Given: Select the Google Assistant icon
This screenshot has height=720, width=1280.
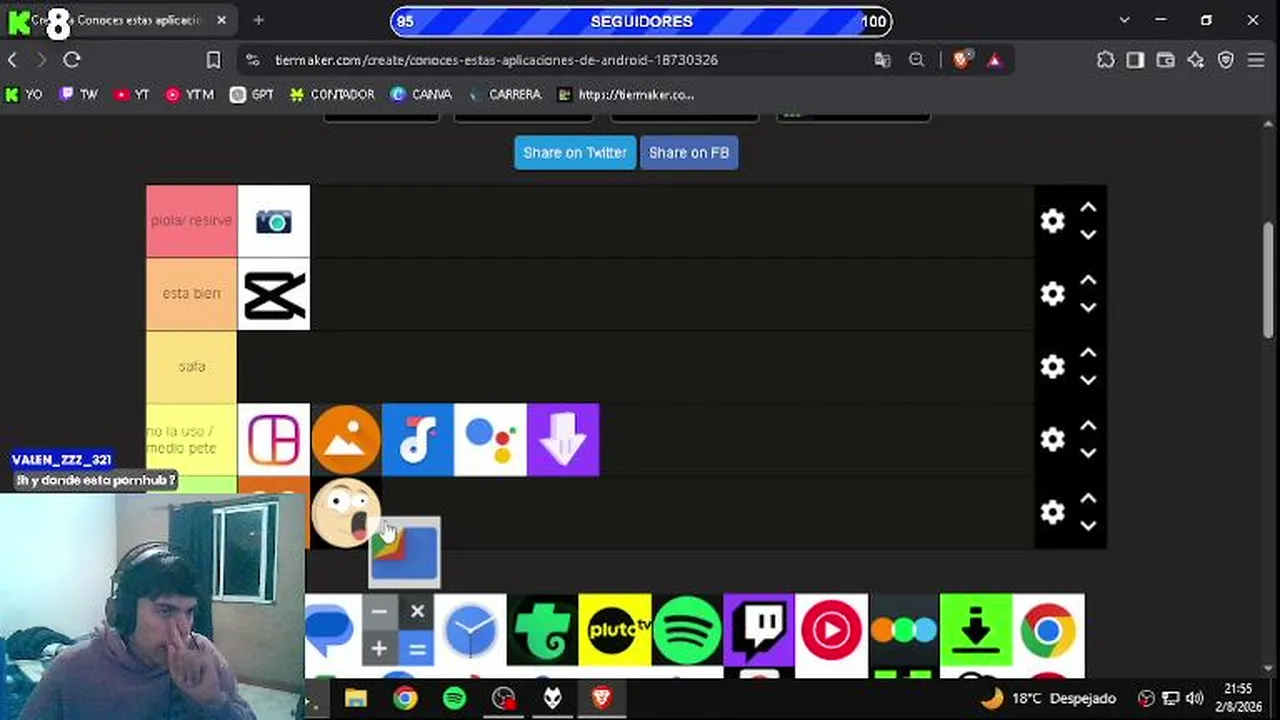Looking at the screenshot, I should pyautogui.click(x=490, y=440).
